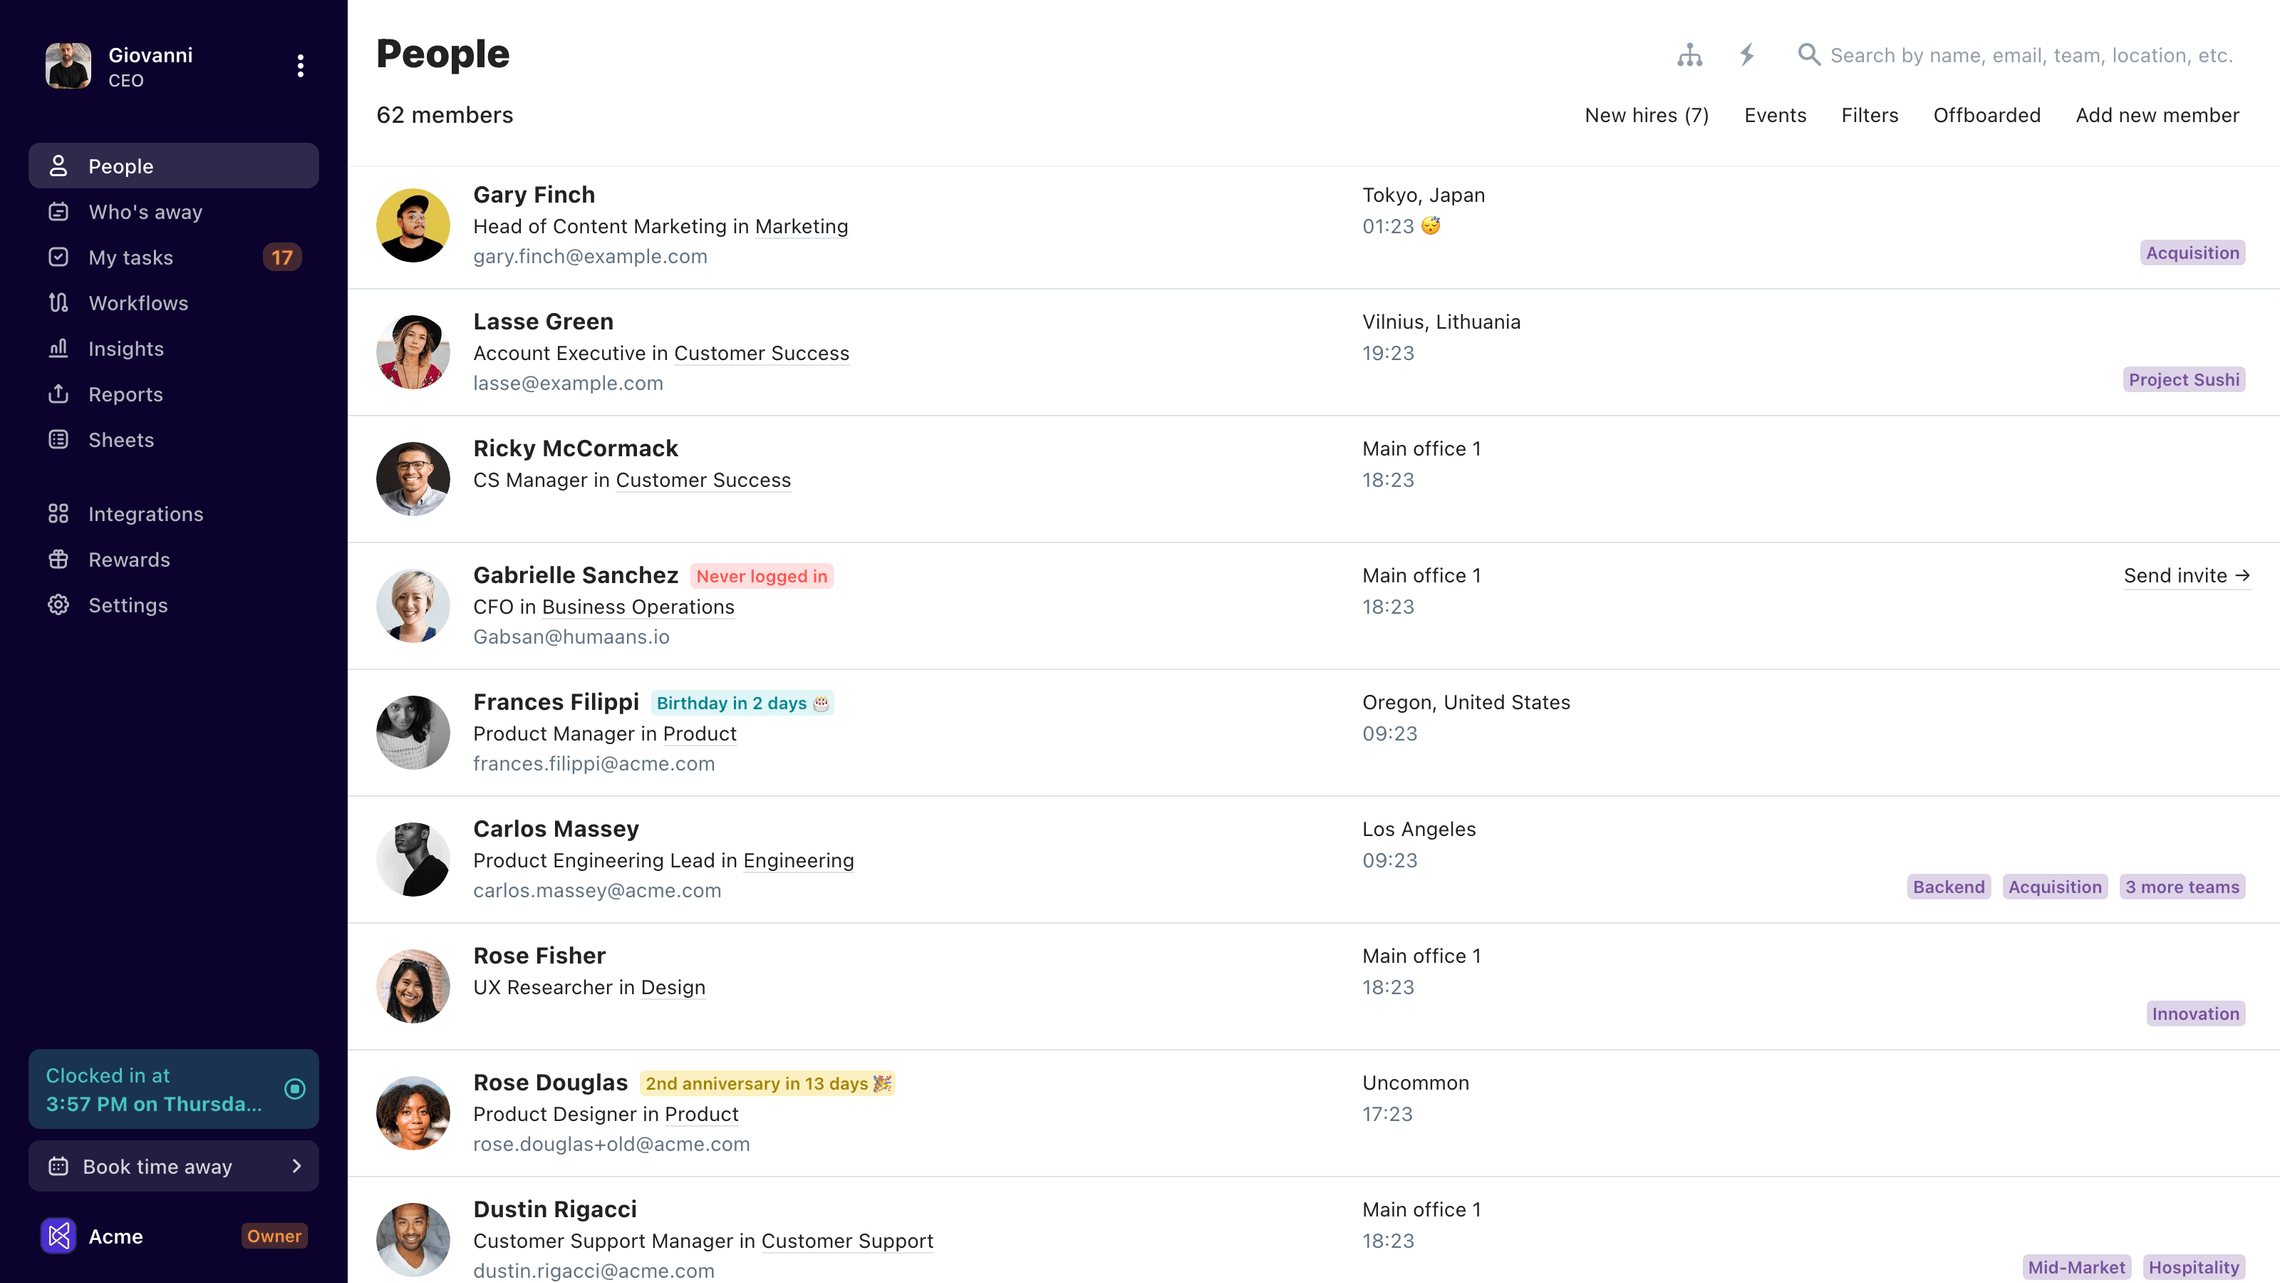
Task: Click the quick actions lightning bolt icon
Action: tap(1746, 55)
